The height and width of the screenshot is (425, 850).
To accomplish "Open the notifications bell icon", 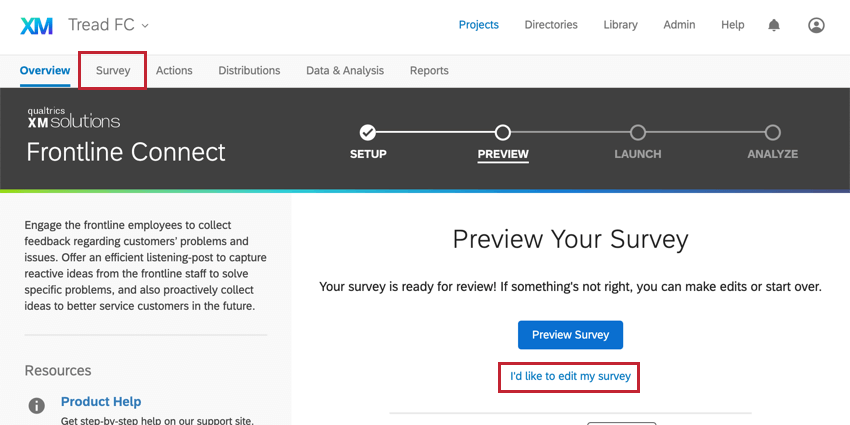I will click(774, 25).
